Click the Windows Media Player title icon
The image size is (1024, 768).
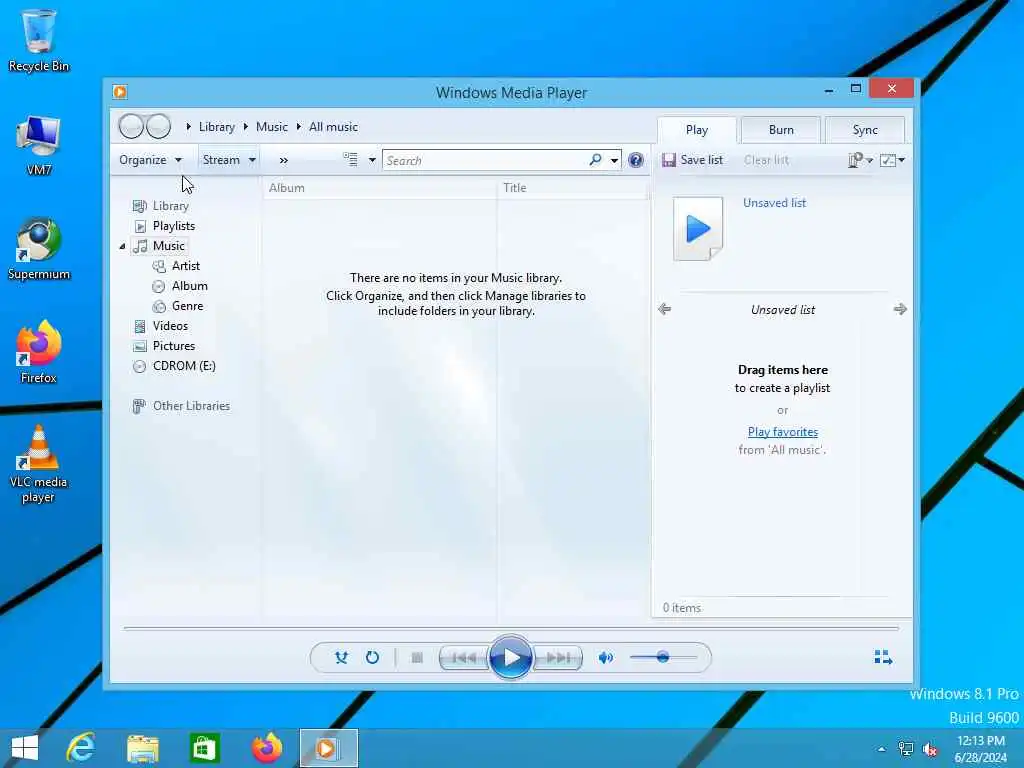coord(120,92)
